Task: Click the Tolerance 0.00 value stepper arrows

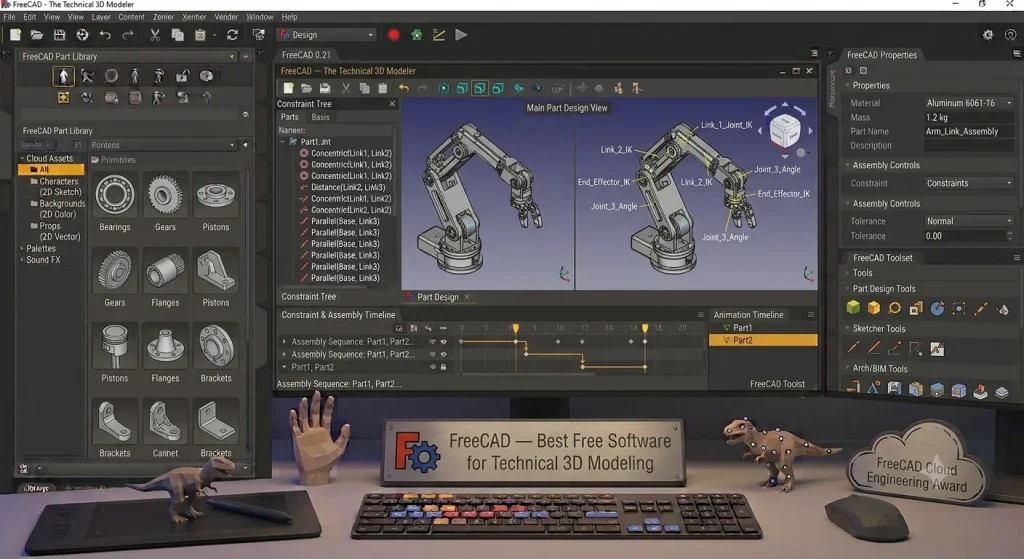Action: click(x=1010, y=236)
